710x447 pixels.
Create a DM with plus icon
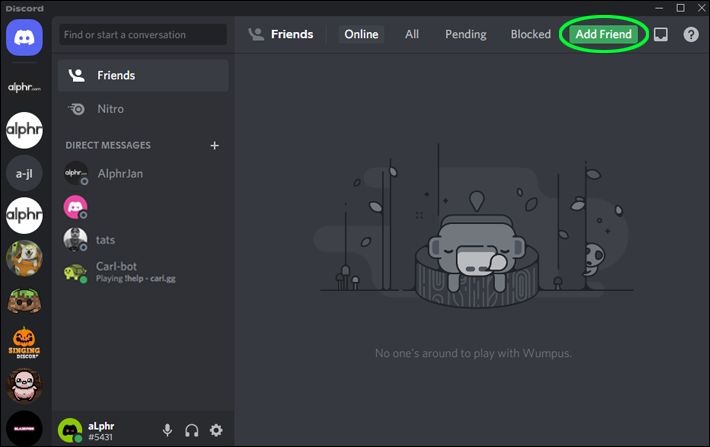[215, 145]
